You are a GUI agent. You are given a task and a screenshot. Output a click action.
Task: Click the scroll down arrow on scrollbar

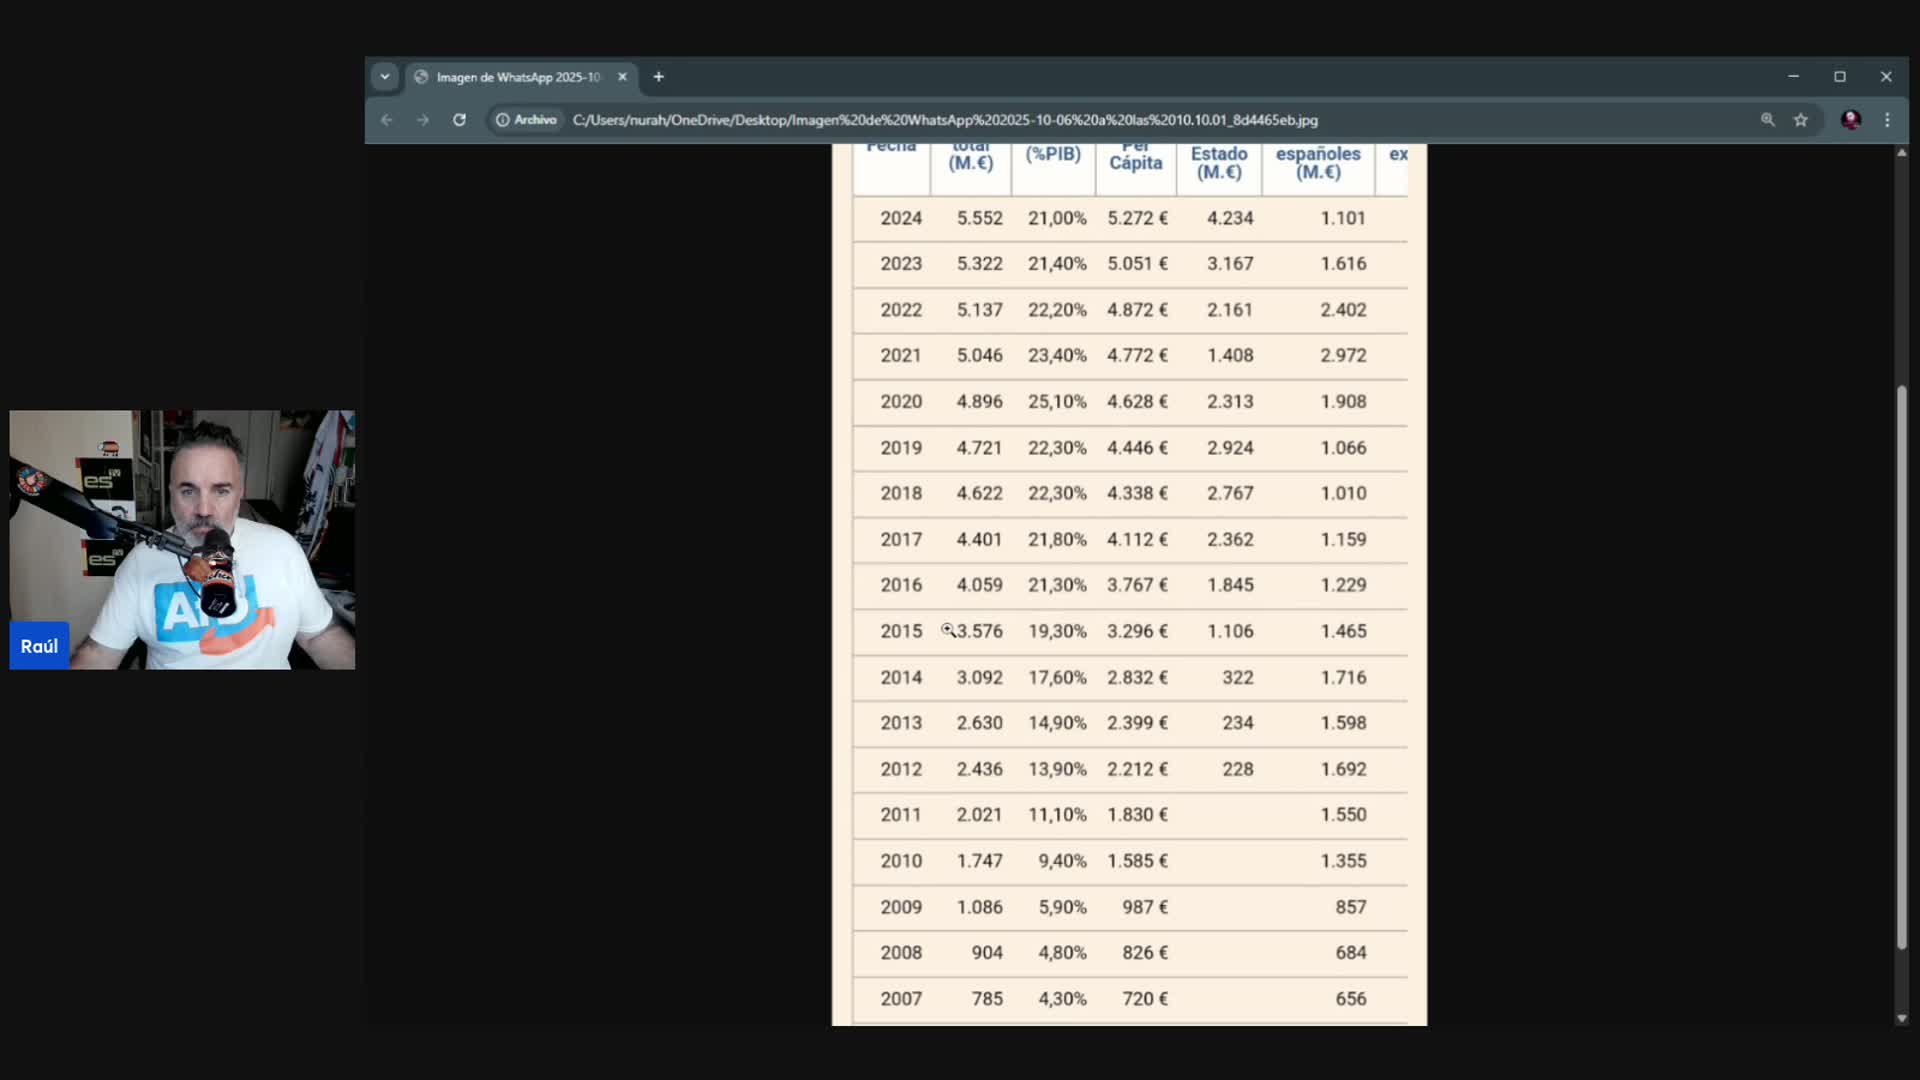pos(1901,1018)
